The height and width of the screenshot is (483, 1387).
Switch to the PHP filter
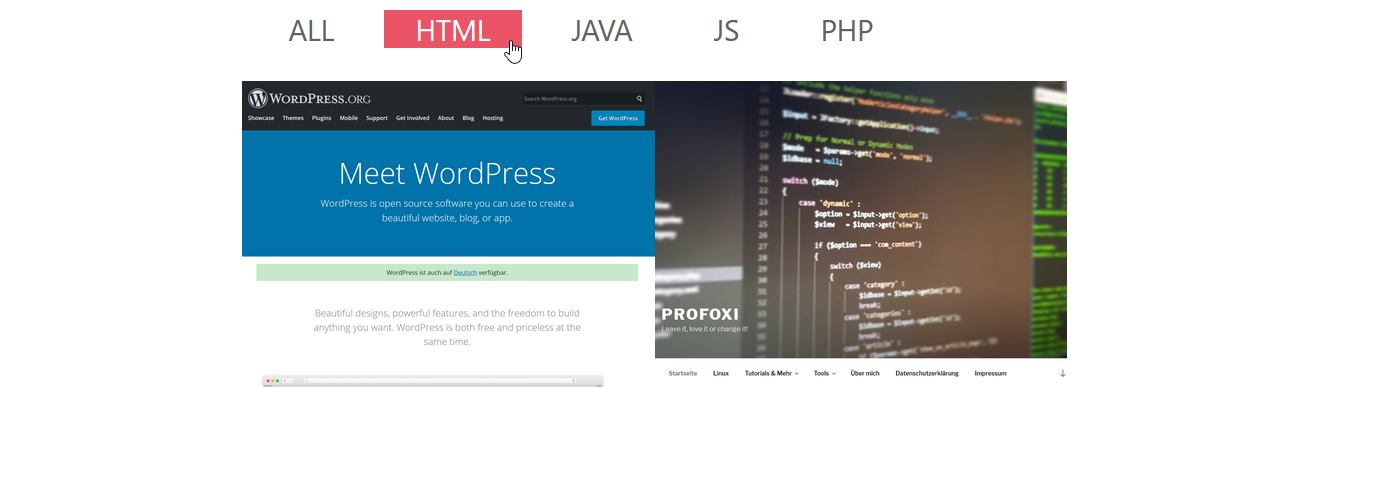coord(847,30)
